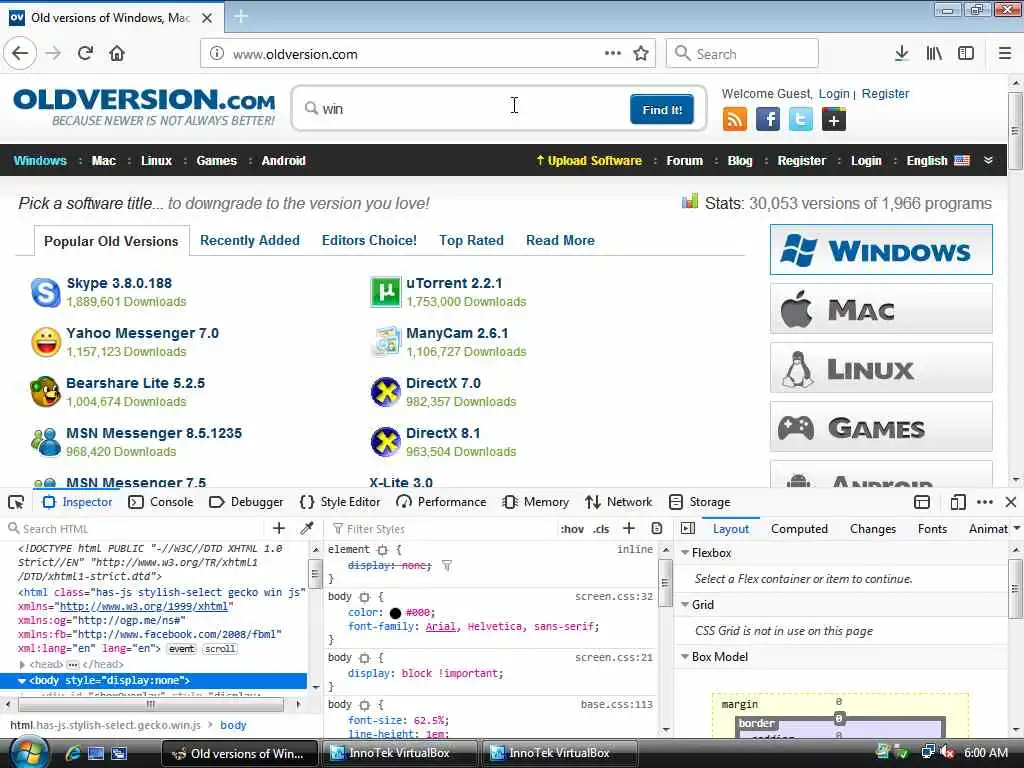Open English language selector

[938, 161]
